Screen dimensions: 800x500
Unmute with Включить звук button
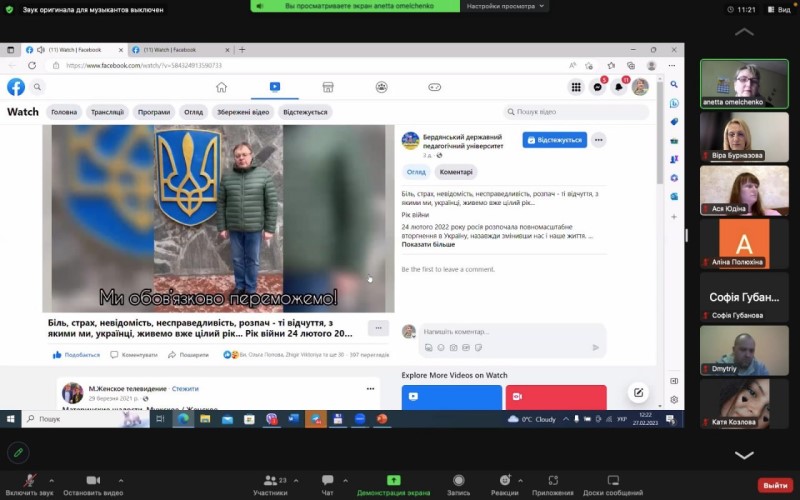point(30,485)
